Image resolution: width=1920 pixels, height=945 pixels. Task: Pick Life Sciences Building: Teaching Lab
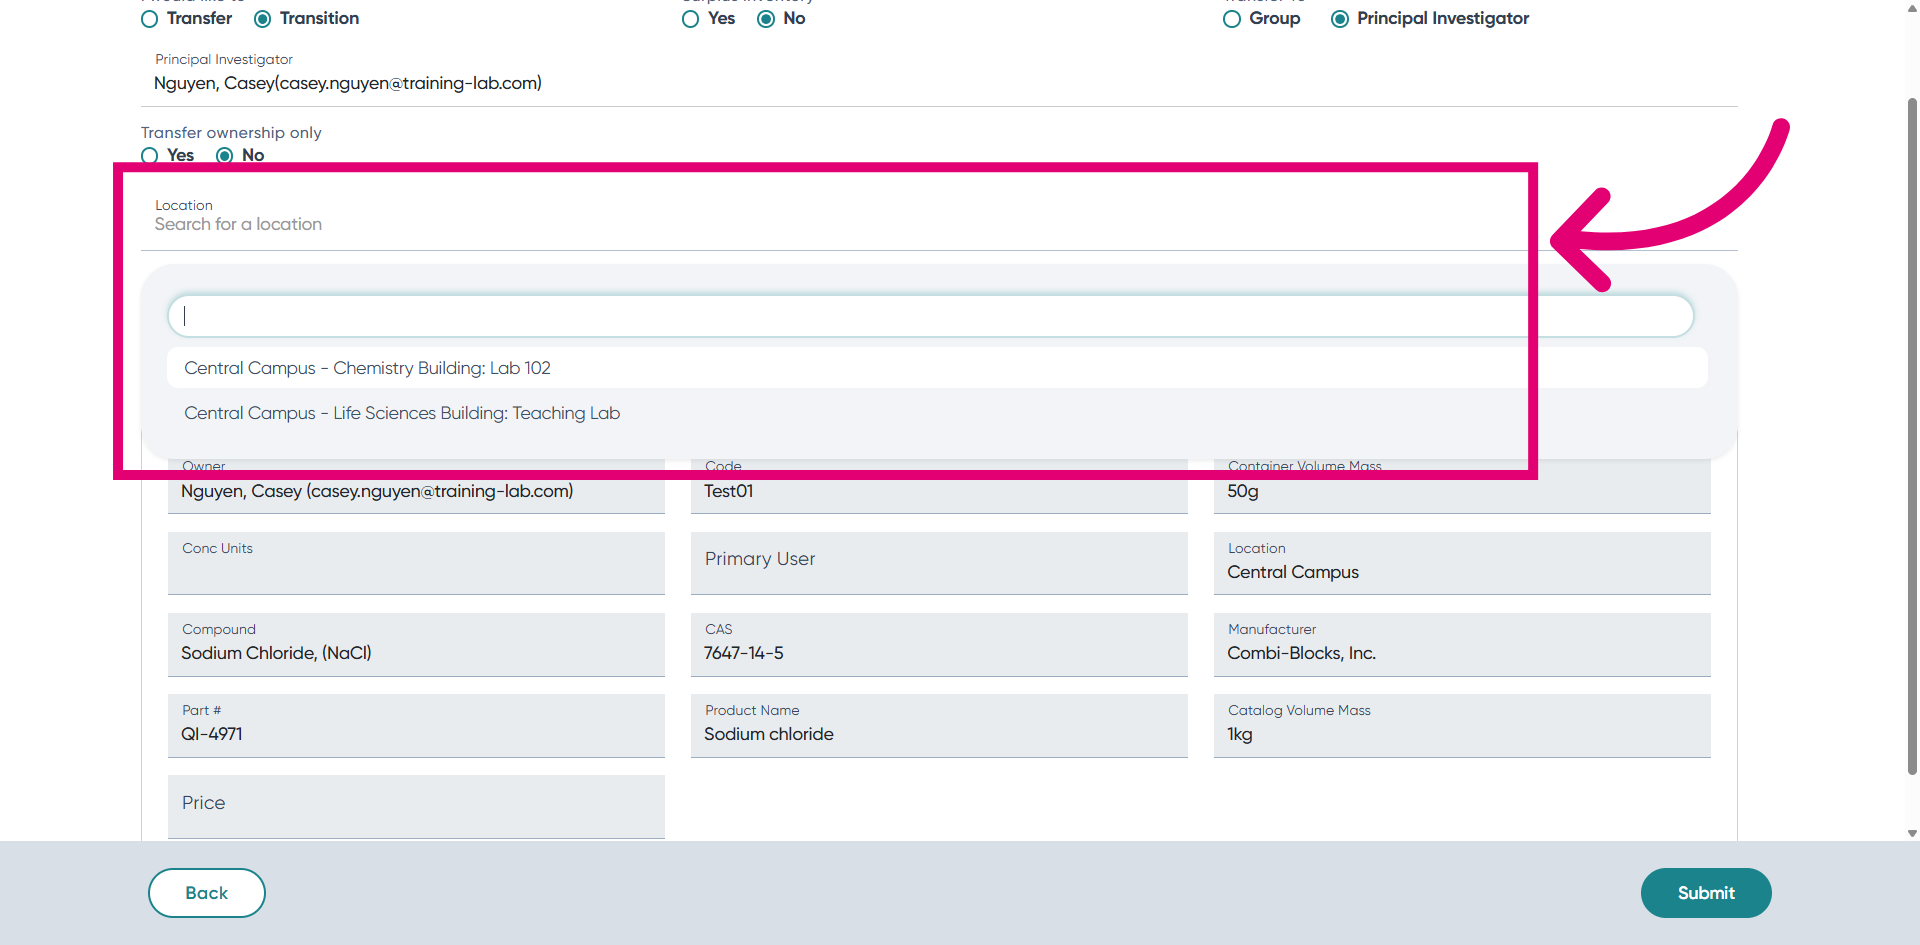click(x=937, y=413)
